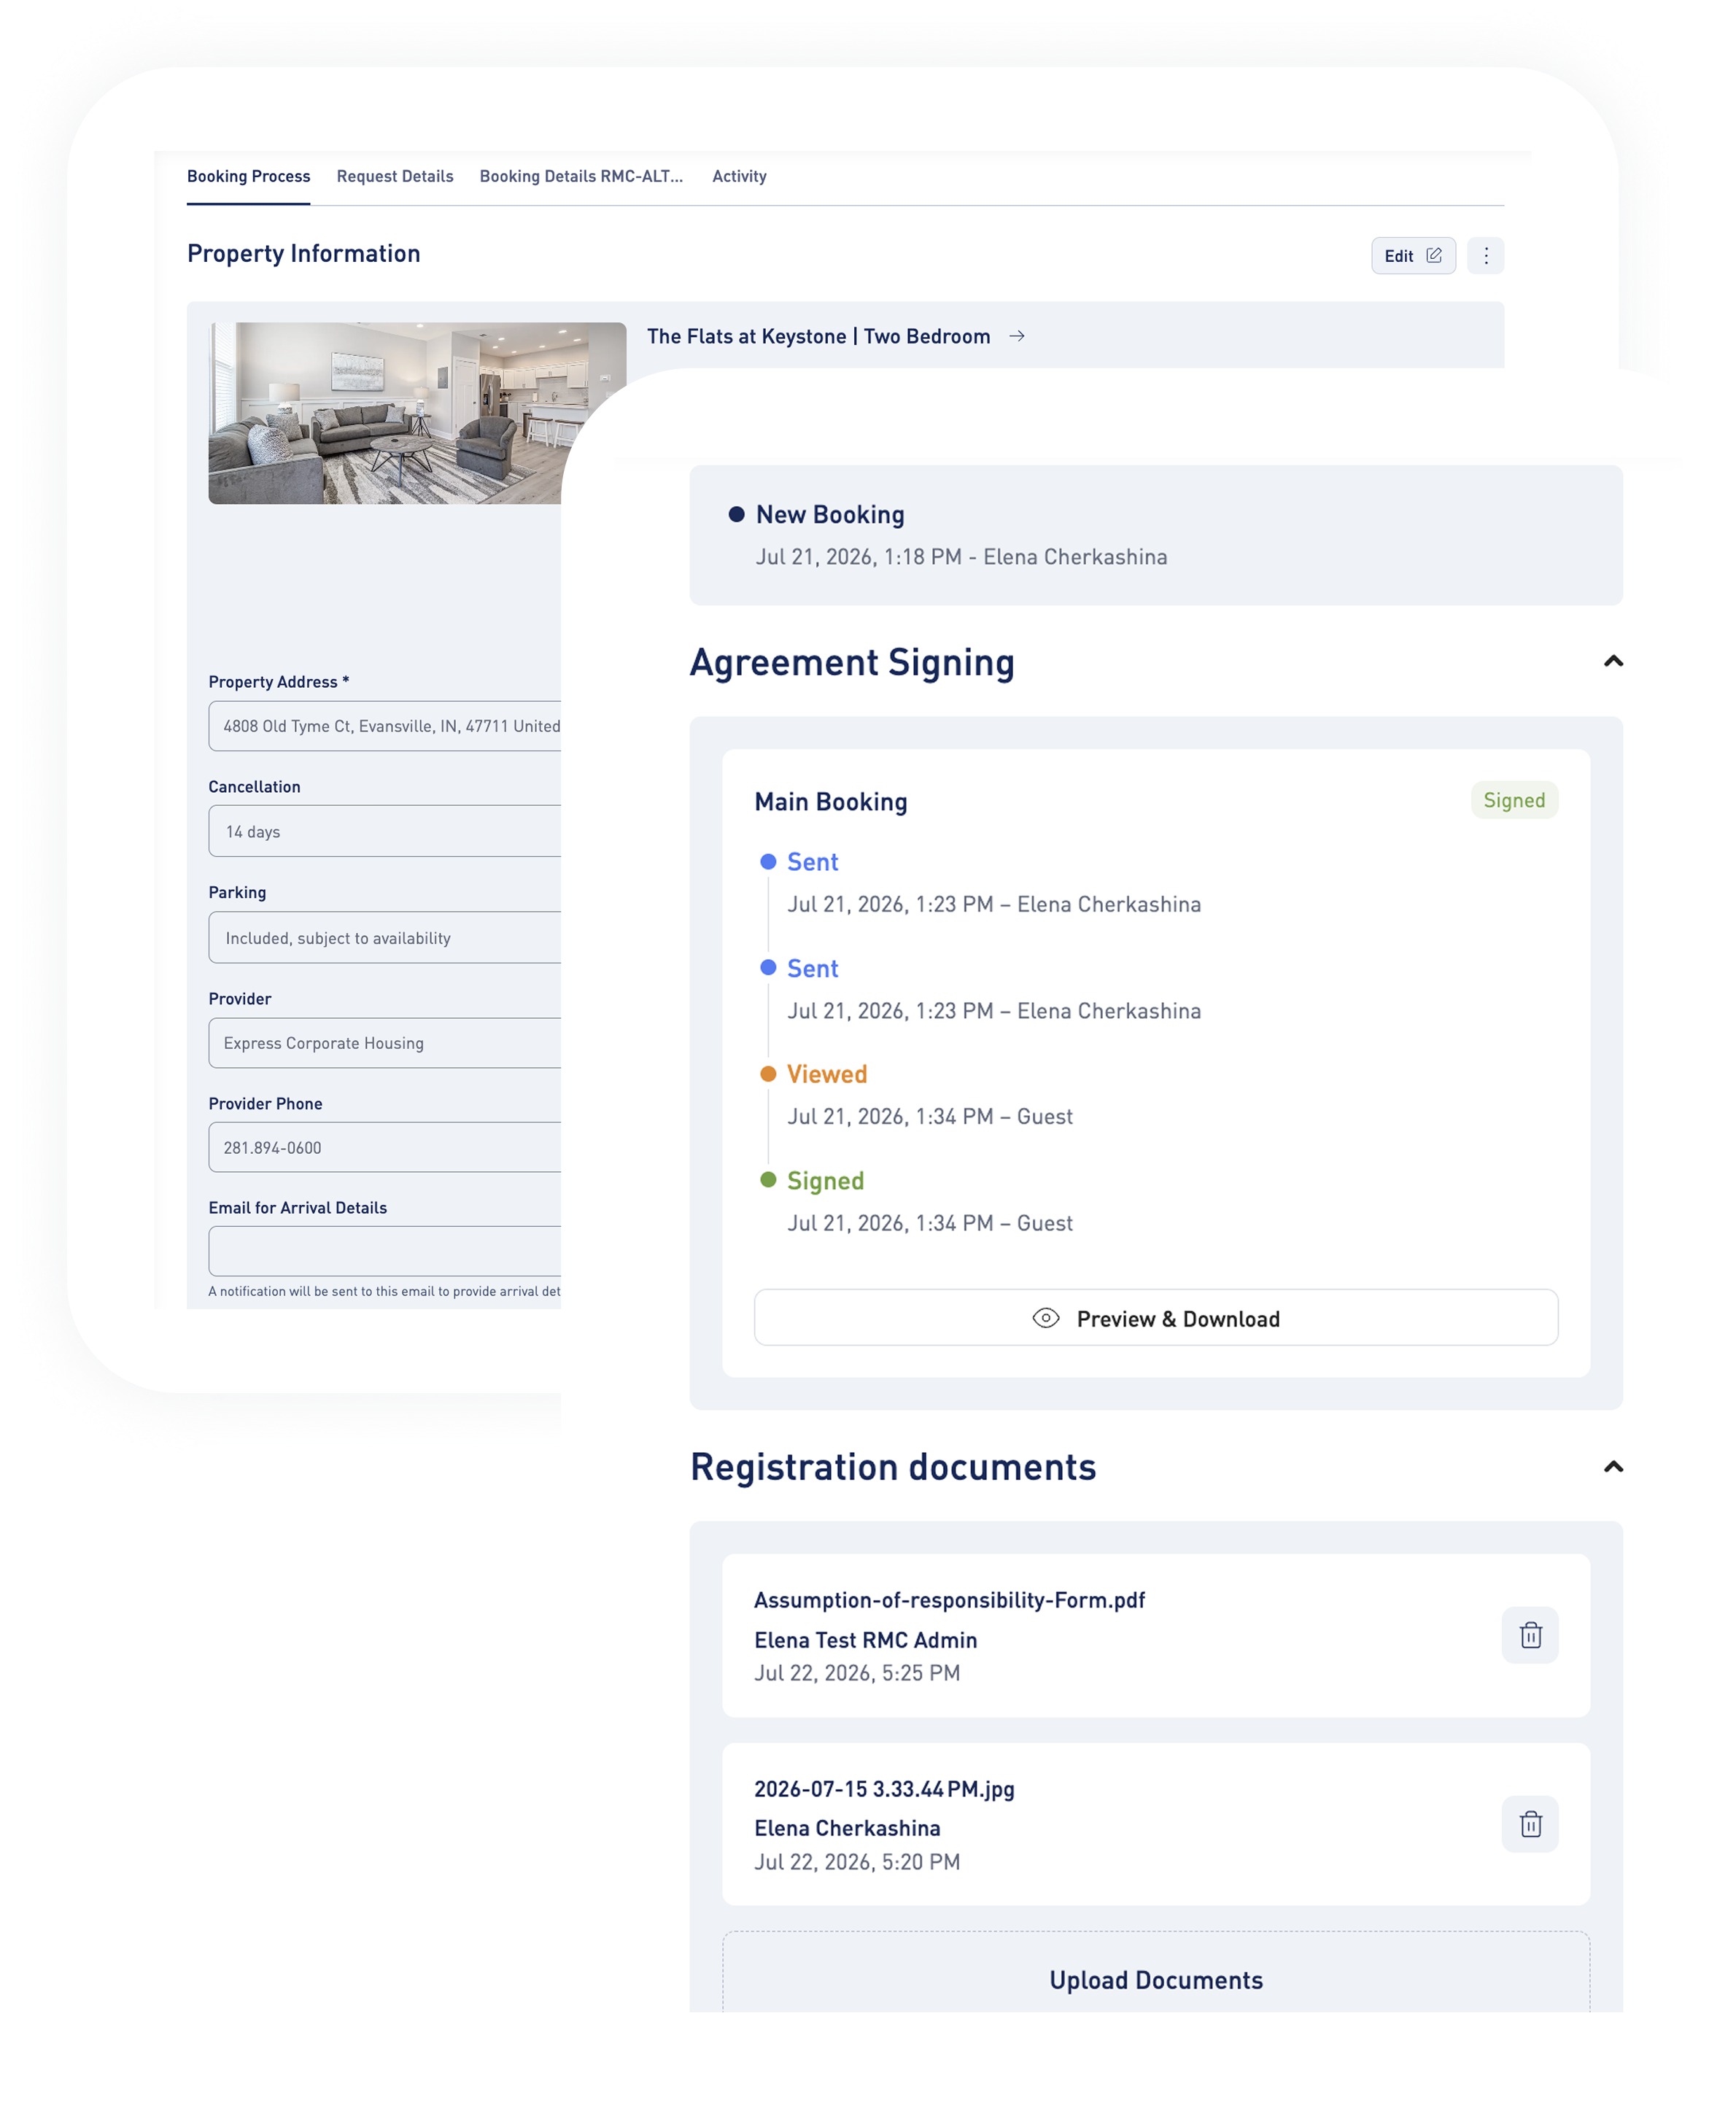Click the green Signed status badge
The width and height of the screenshot is (1736, 2102).
pos(1514,800)
